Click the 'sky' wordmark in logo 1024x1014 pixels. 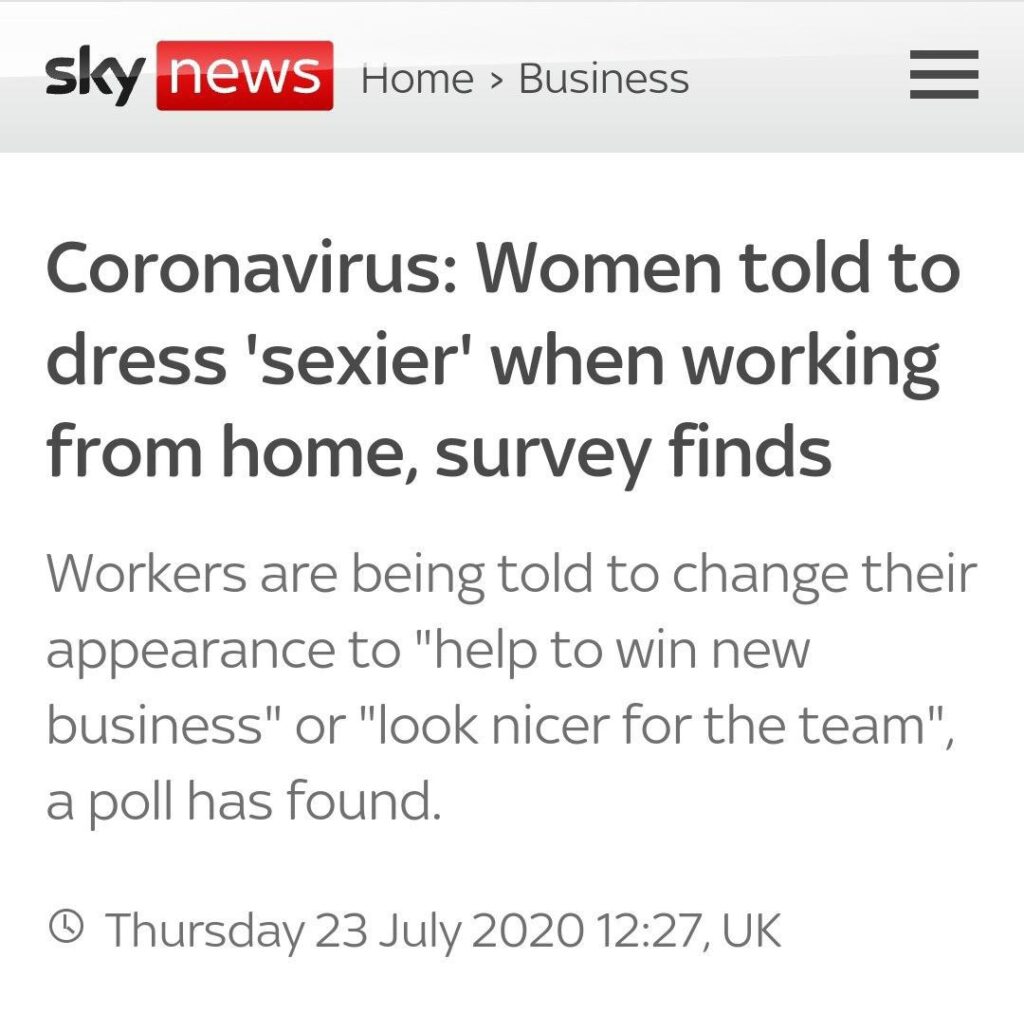pyautogui.click(x=95, y=76)
